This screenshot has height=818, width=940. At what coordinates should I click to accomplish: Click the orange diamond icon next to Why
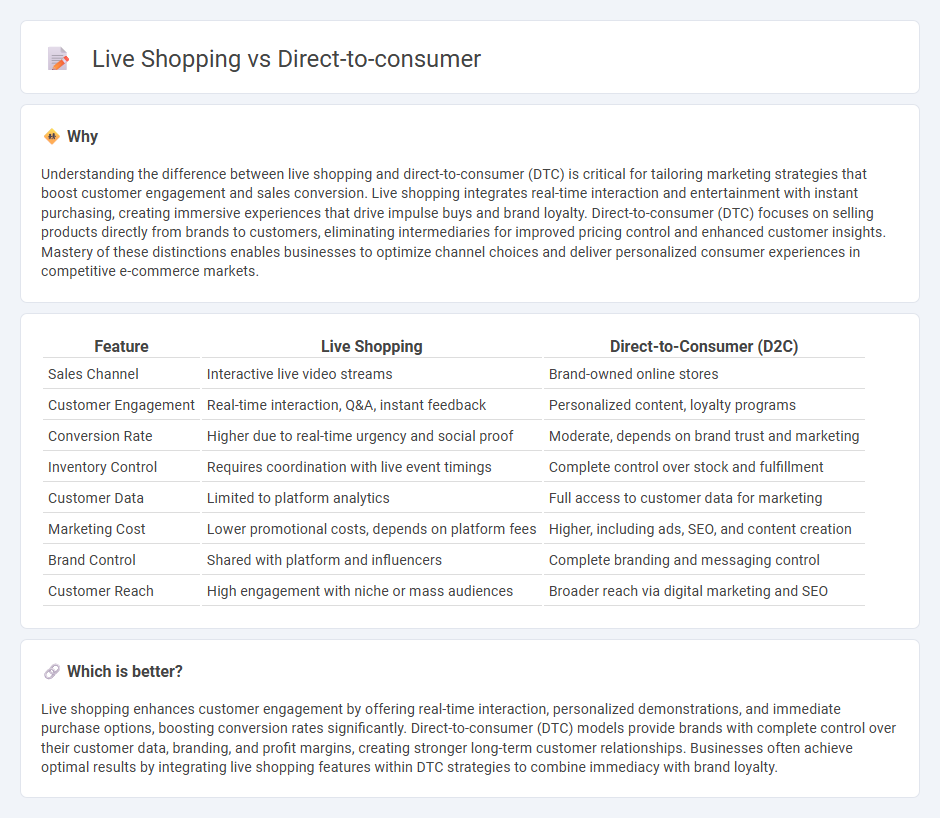(x=52, y=137)
